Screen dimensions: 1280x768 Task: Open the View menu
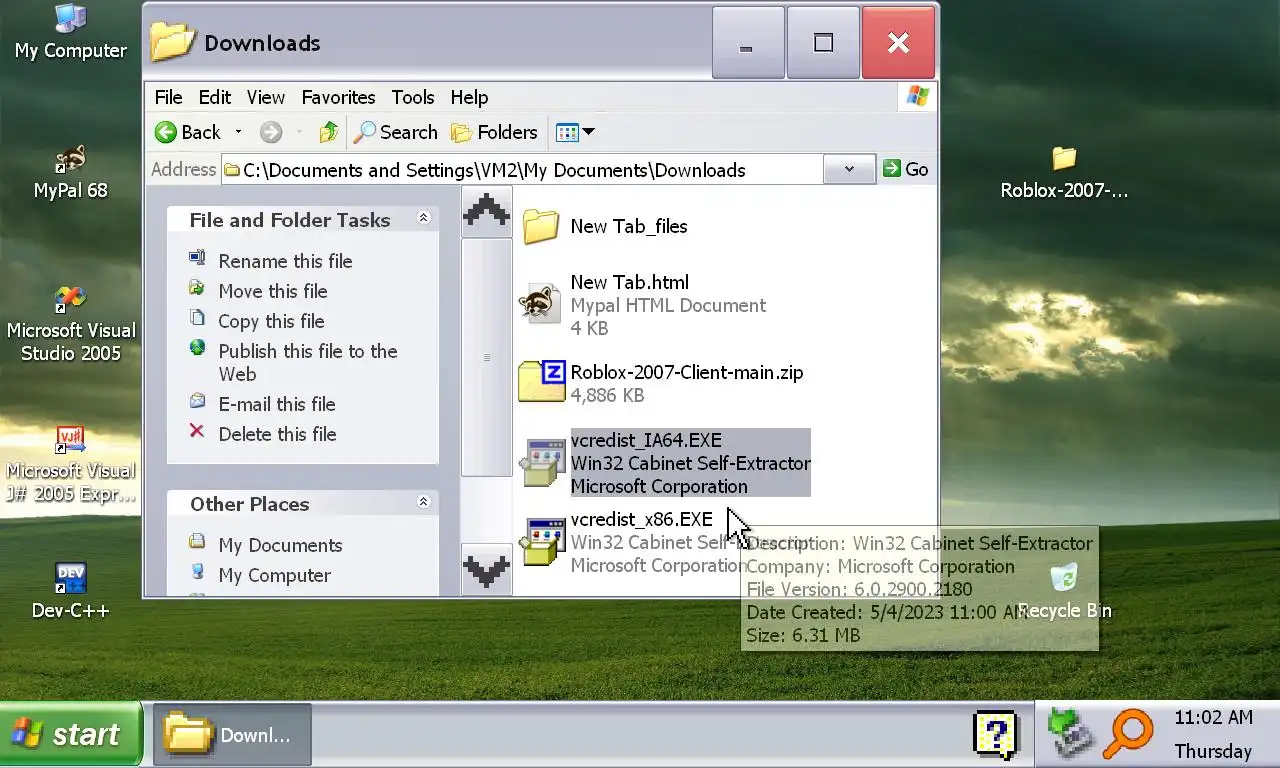pyautogui.click(x=266, y=97)
